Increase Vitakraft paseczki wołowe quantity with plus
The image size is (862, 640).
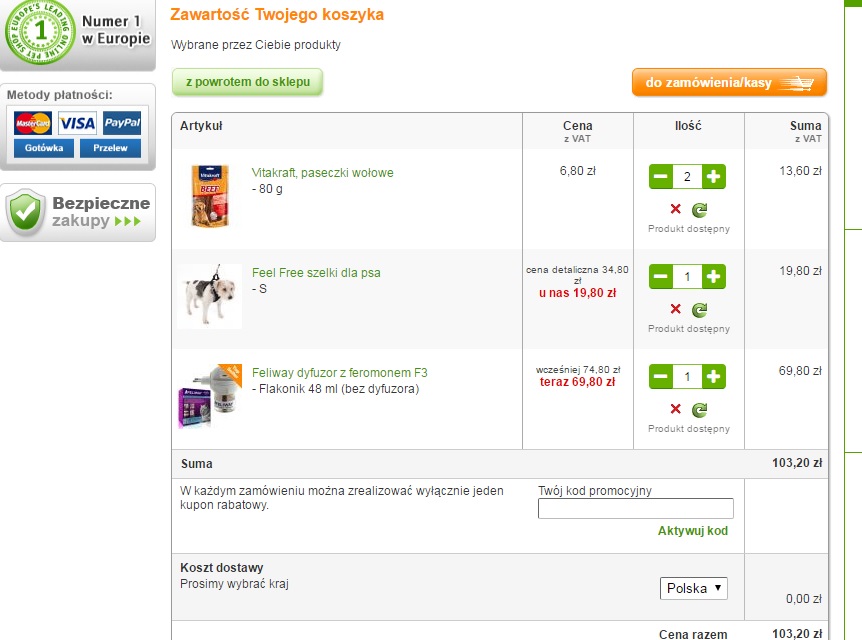pyautogui.click(x=713, y=177)
